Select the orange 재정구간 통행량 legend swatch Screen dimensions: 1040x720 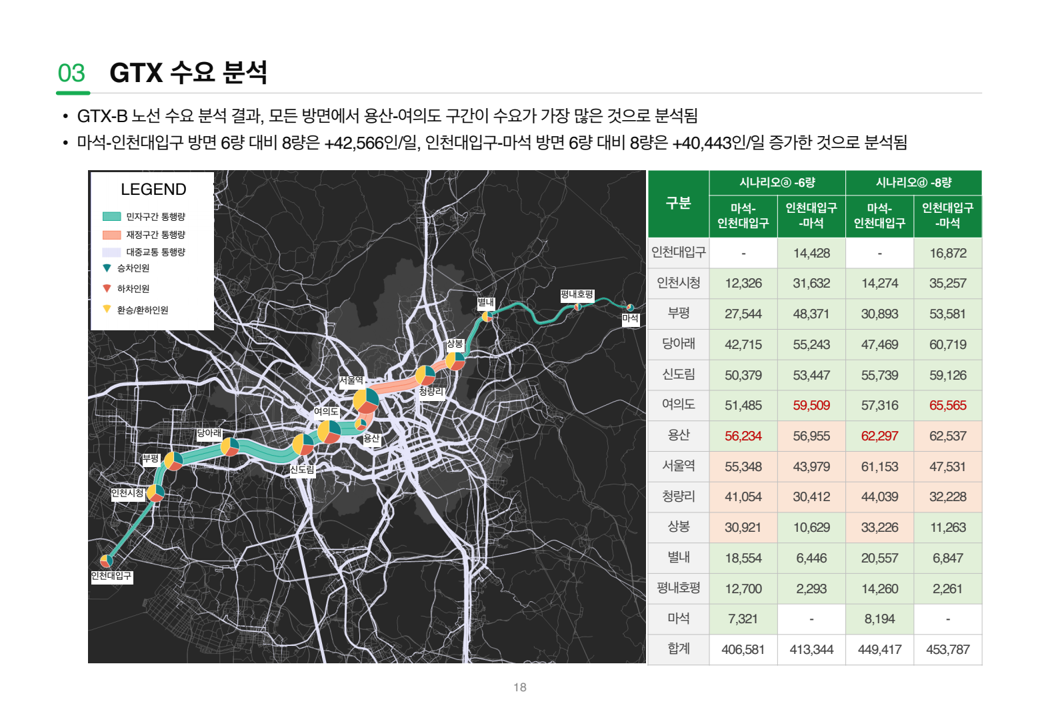111,235
